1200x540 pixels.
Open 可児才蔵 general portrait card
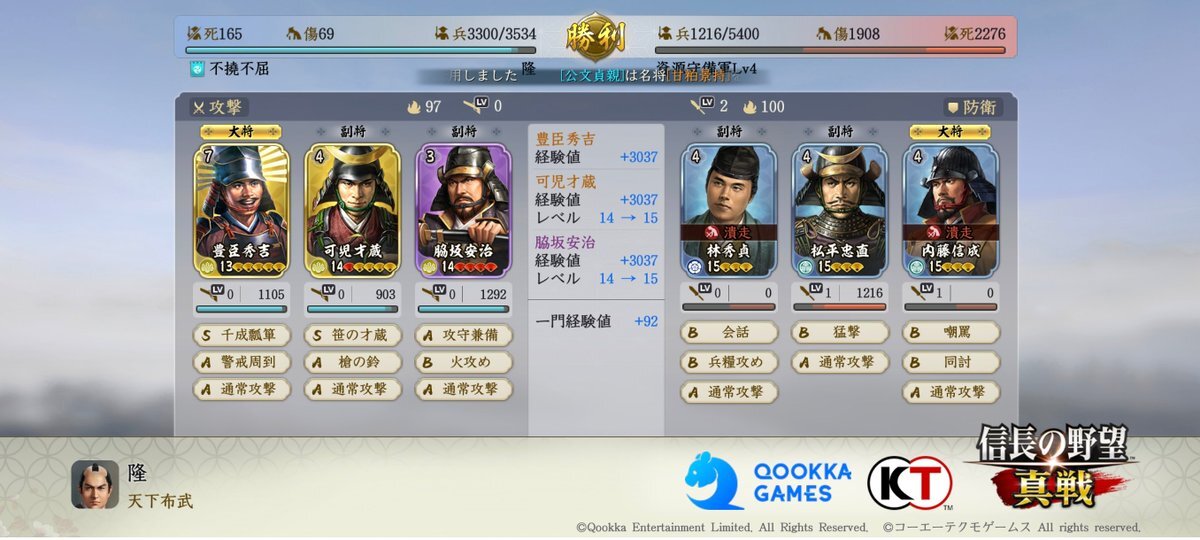click(x=352, y=209)
